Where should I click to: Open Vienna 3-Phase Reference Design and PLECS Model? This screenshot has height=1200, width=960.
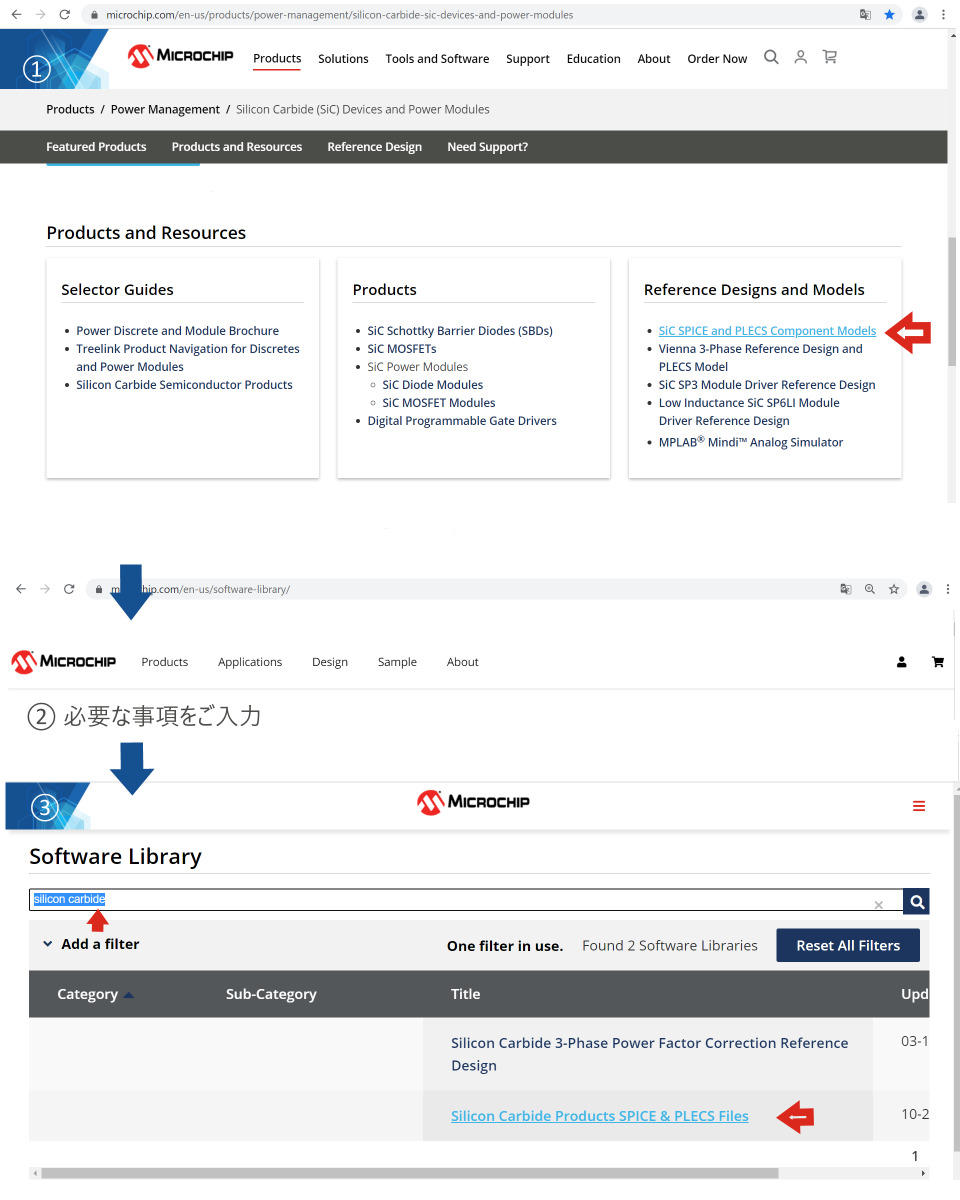pyautogui.click(x=760, y=358)
